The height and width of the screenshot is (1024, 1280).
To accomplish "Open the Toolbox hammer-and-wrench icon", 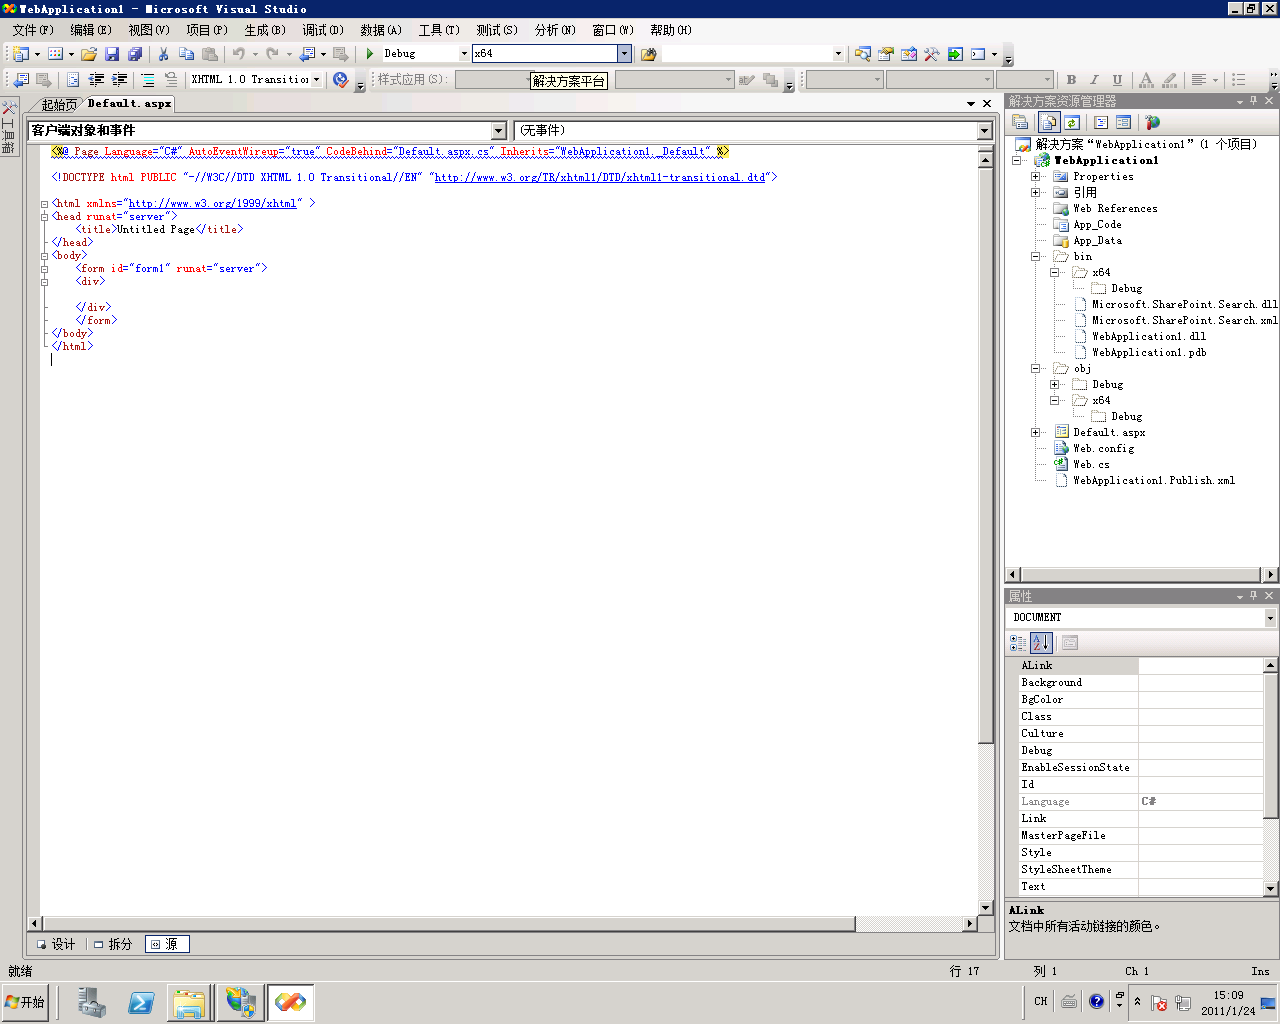I will click(931, 54).
